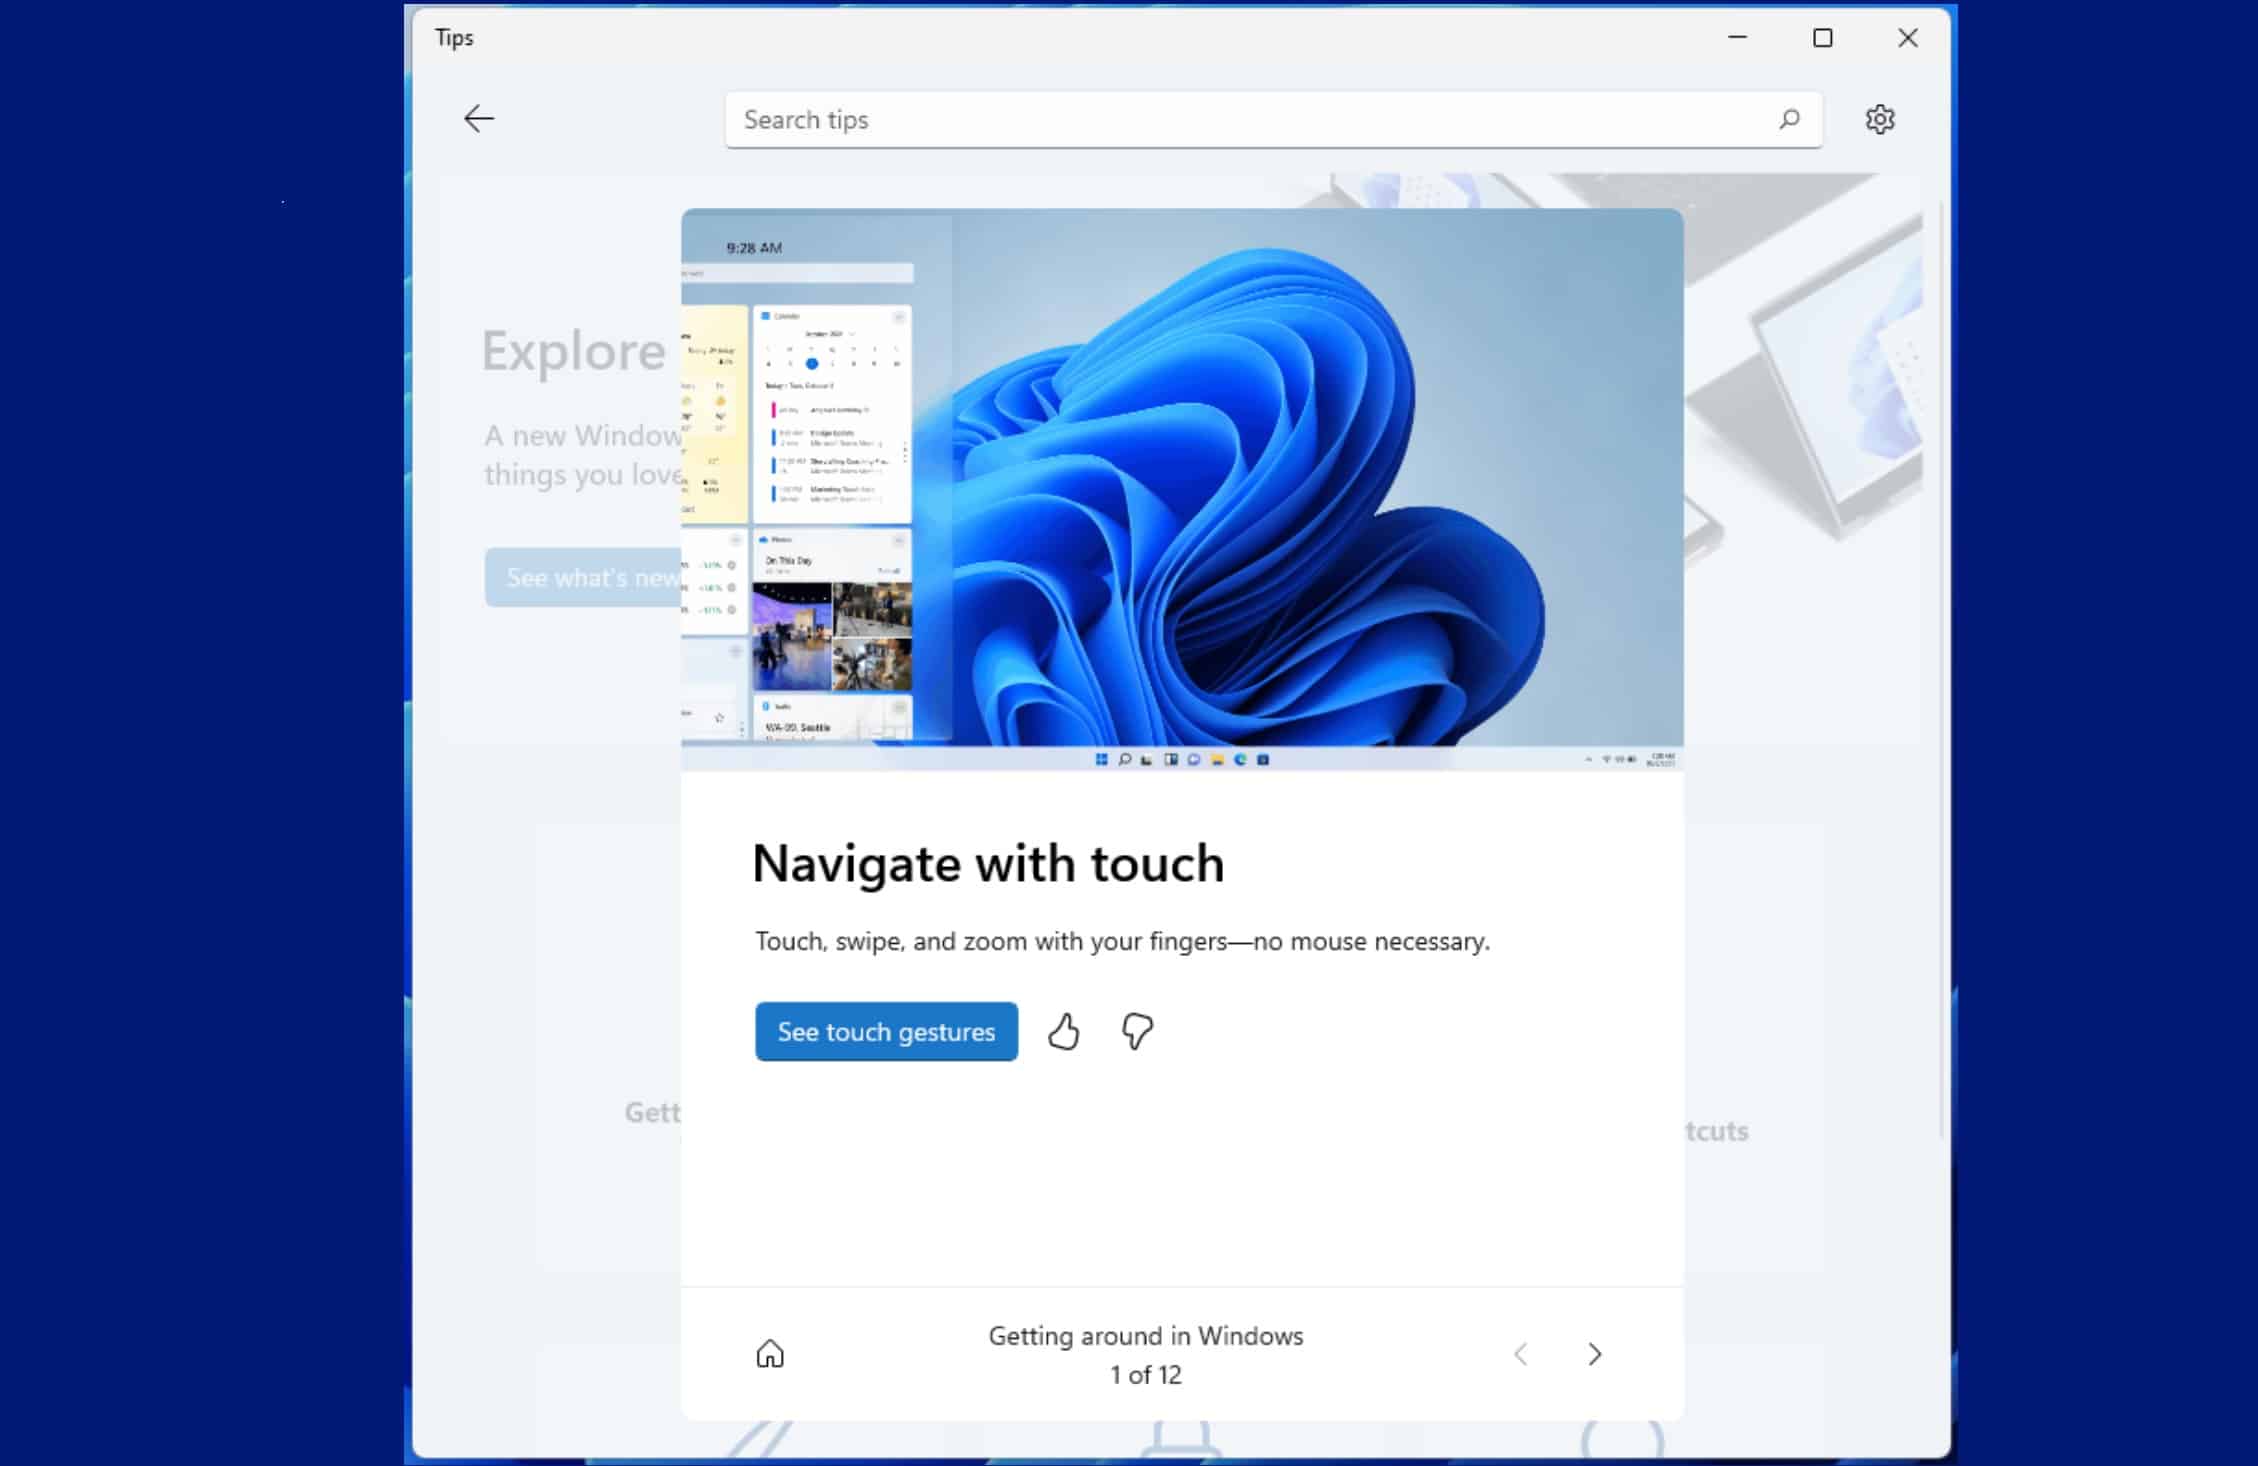2258x1466 pixels.
Task: Click the 1 of 12 counter
Action: pos(1146,1375)
